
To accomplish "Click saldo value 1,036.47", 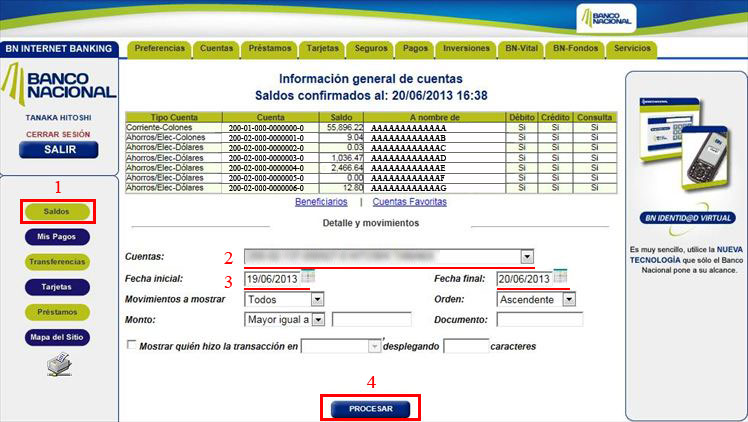I will tap(347, 158).
